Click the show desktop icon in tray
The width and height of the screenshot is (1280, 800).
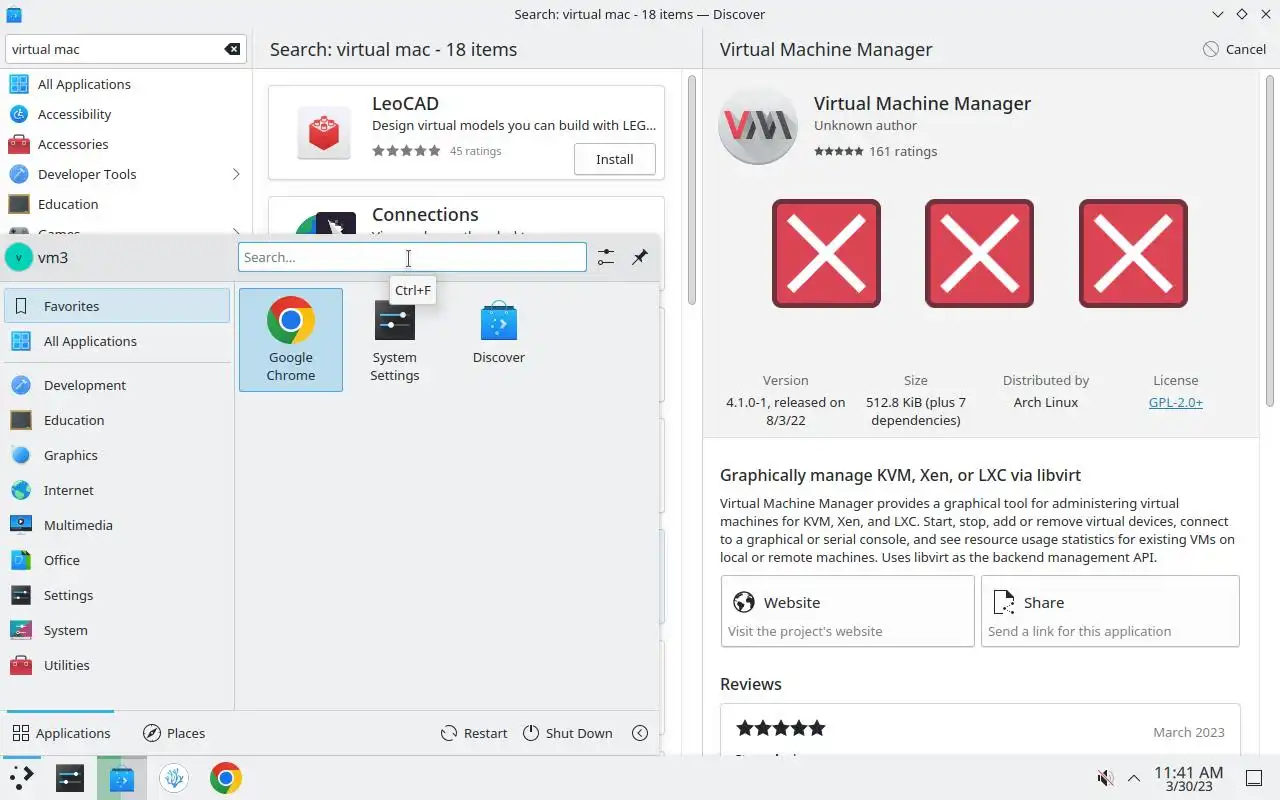point(1254,778)
